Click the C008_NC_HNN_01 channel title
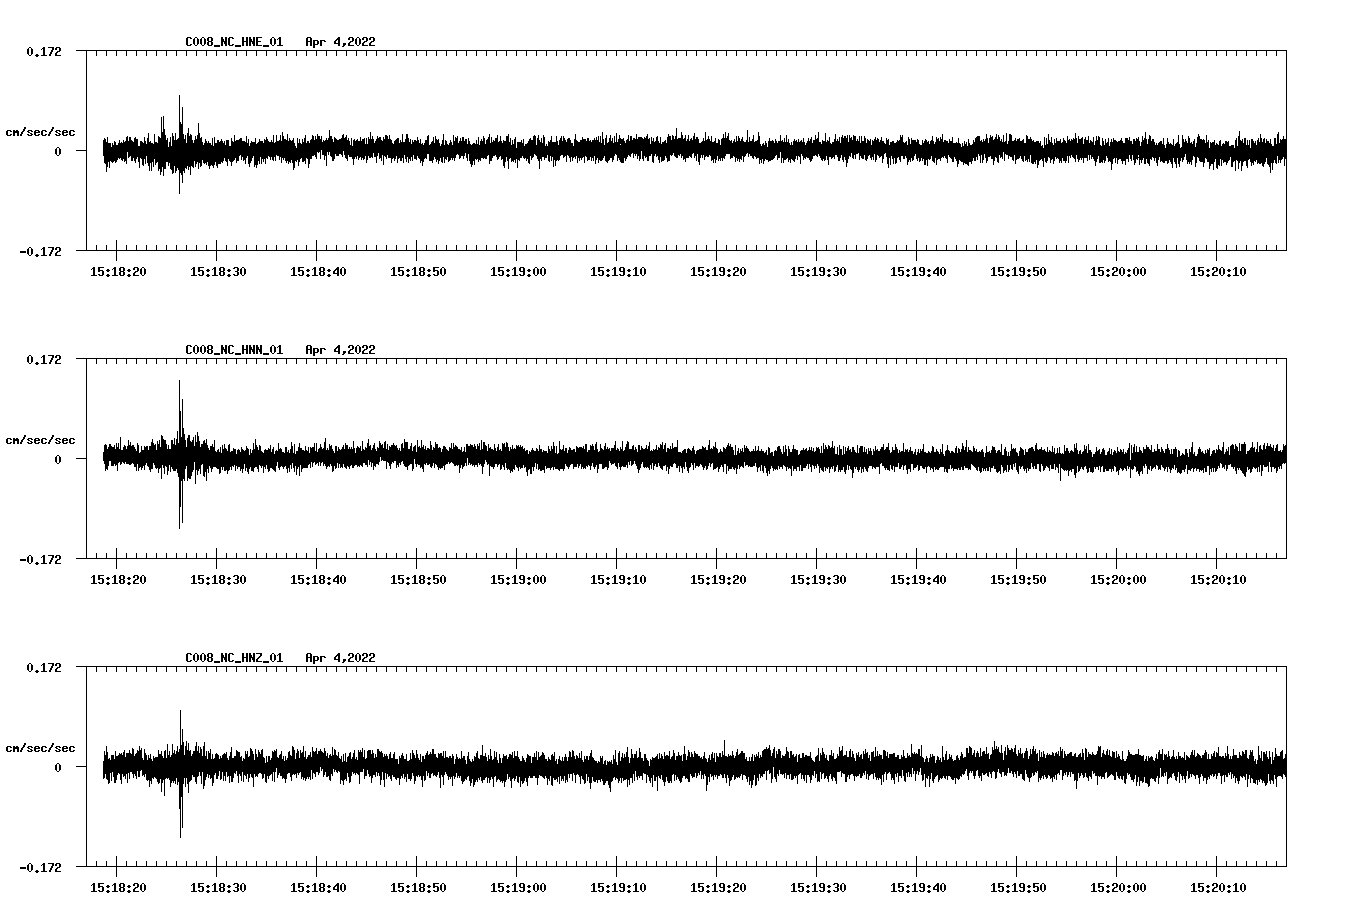The width and height of the screenshot is (1358, 924). 234,350
